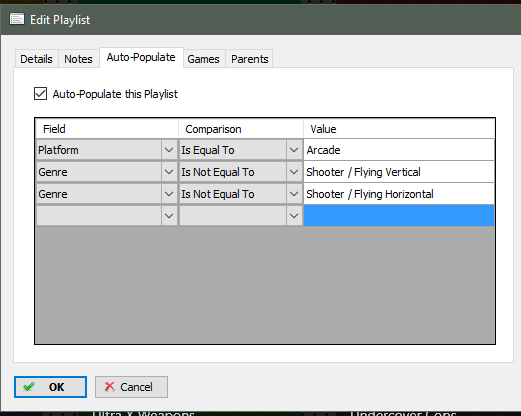
Task: Open the Genre field dropdown, Flying Horizontal row
Action: pyautogui.click(x=169, y=194)
